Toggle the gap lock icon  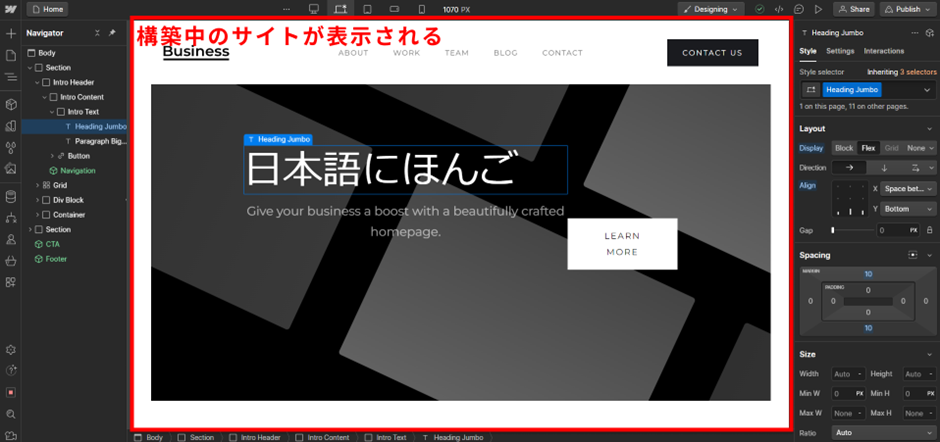pos(930,230)
